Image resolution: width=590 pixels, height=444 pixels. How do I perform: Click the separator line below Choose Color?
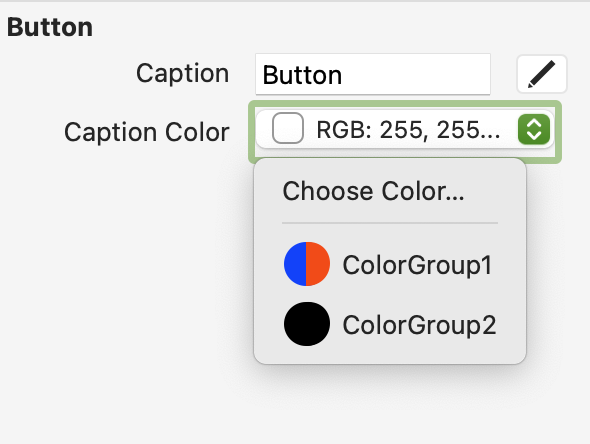click(x=390, y=223)
